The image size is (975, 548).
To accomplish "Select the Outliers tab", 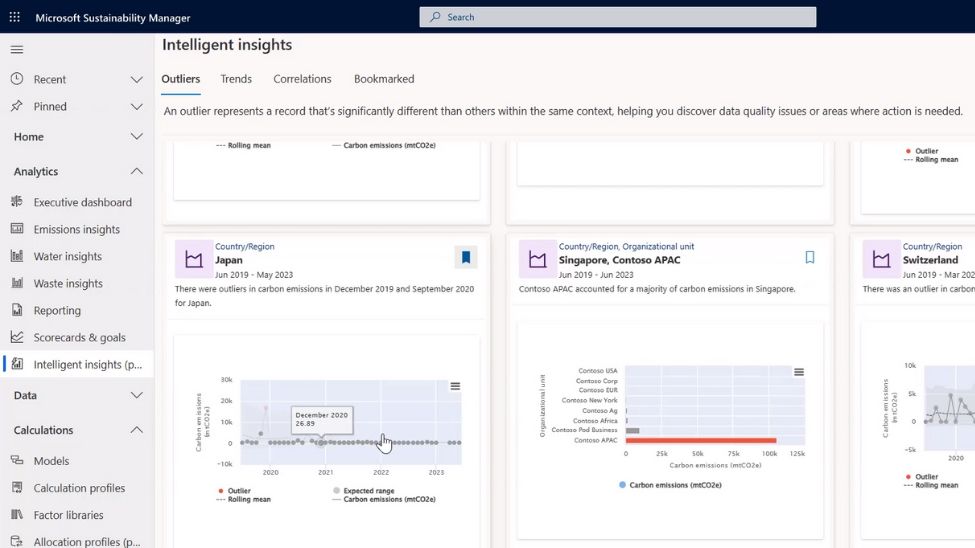I will (x=180, y=79).
